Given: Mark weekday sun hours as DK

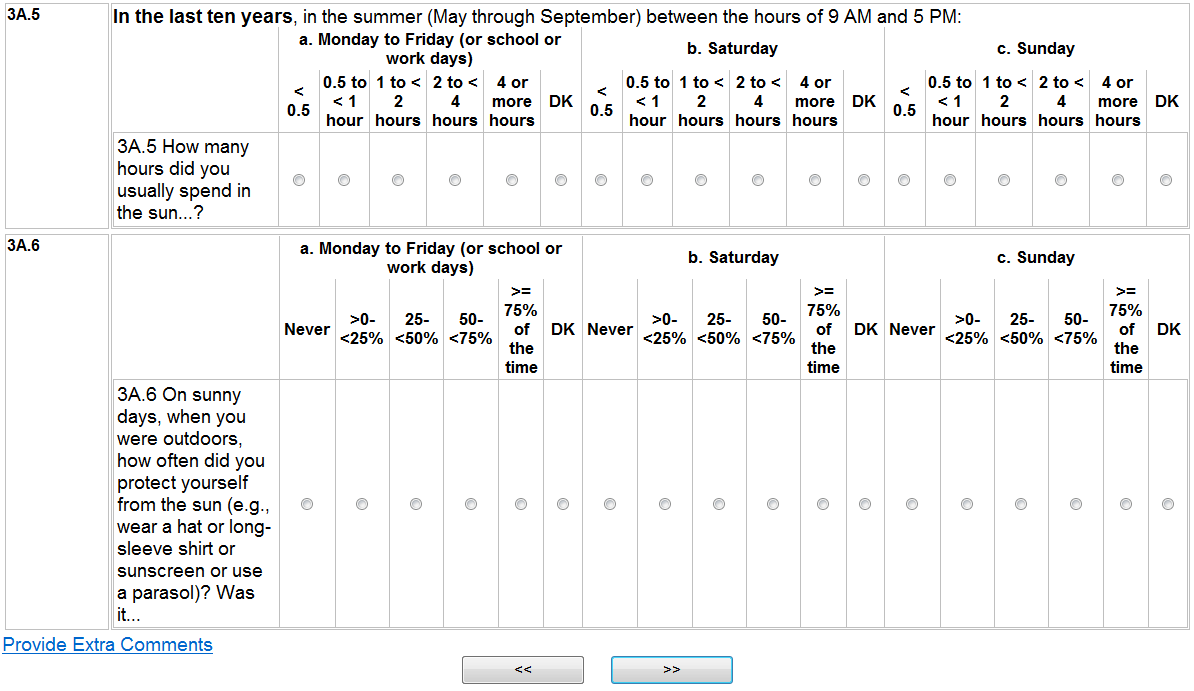Looking at the screenshot, I should coord(561,180).
